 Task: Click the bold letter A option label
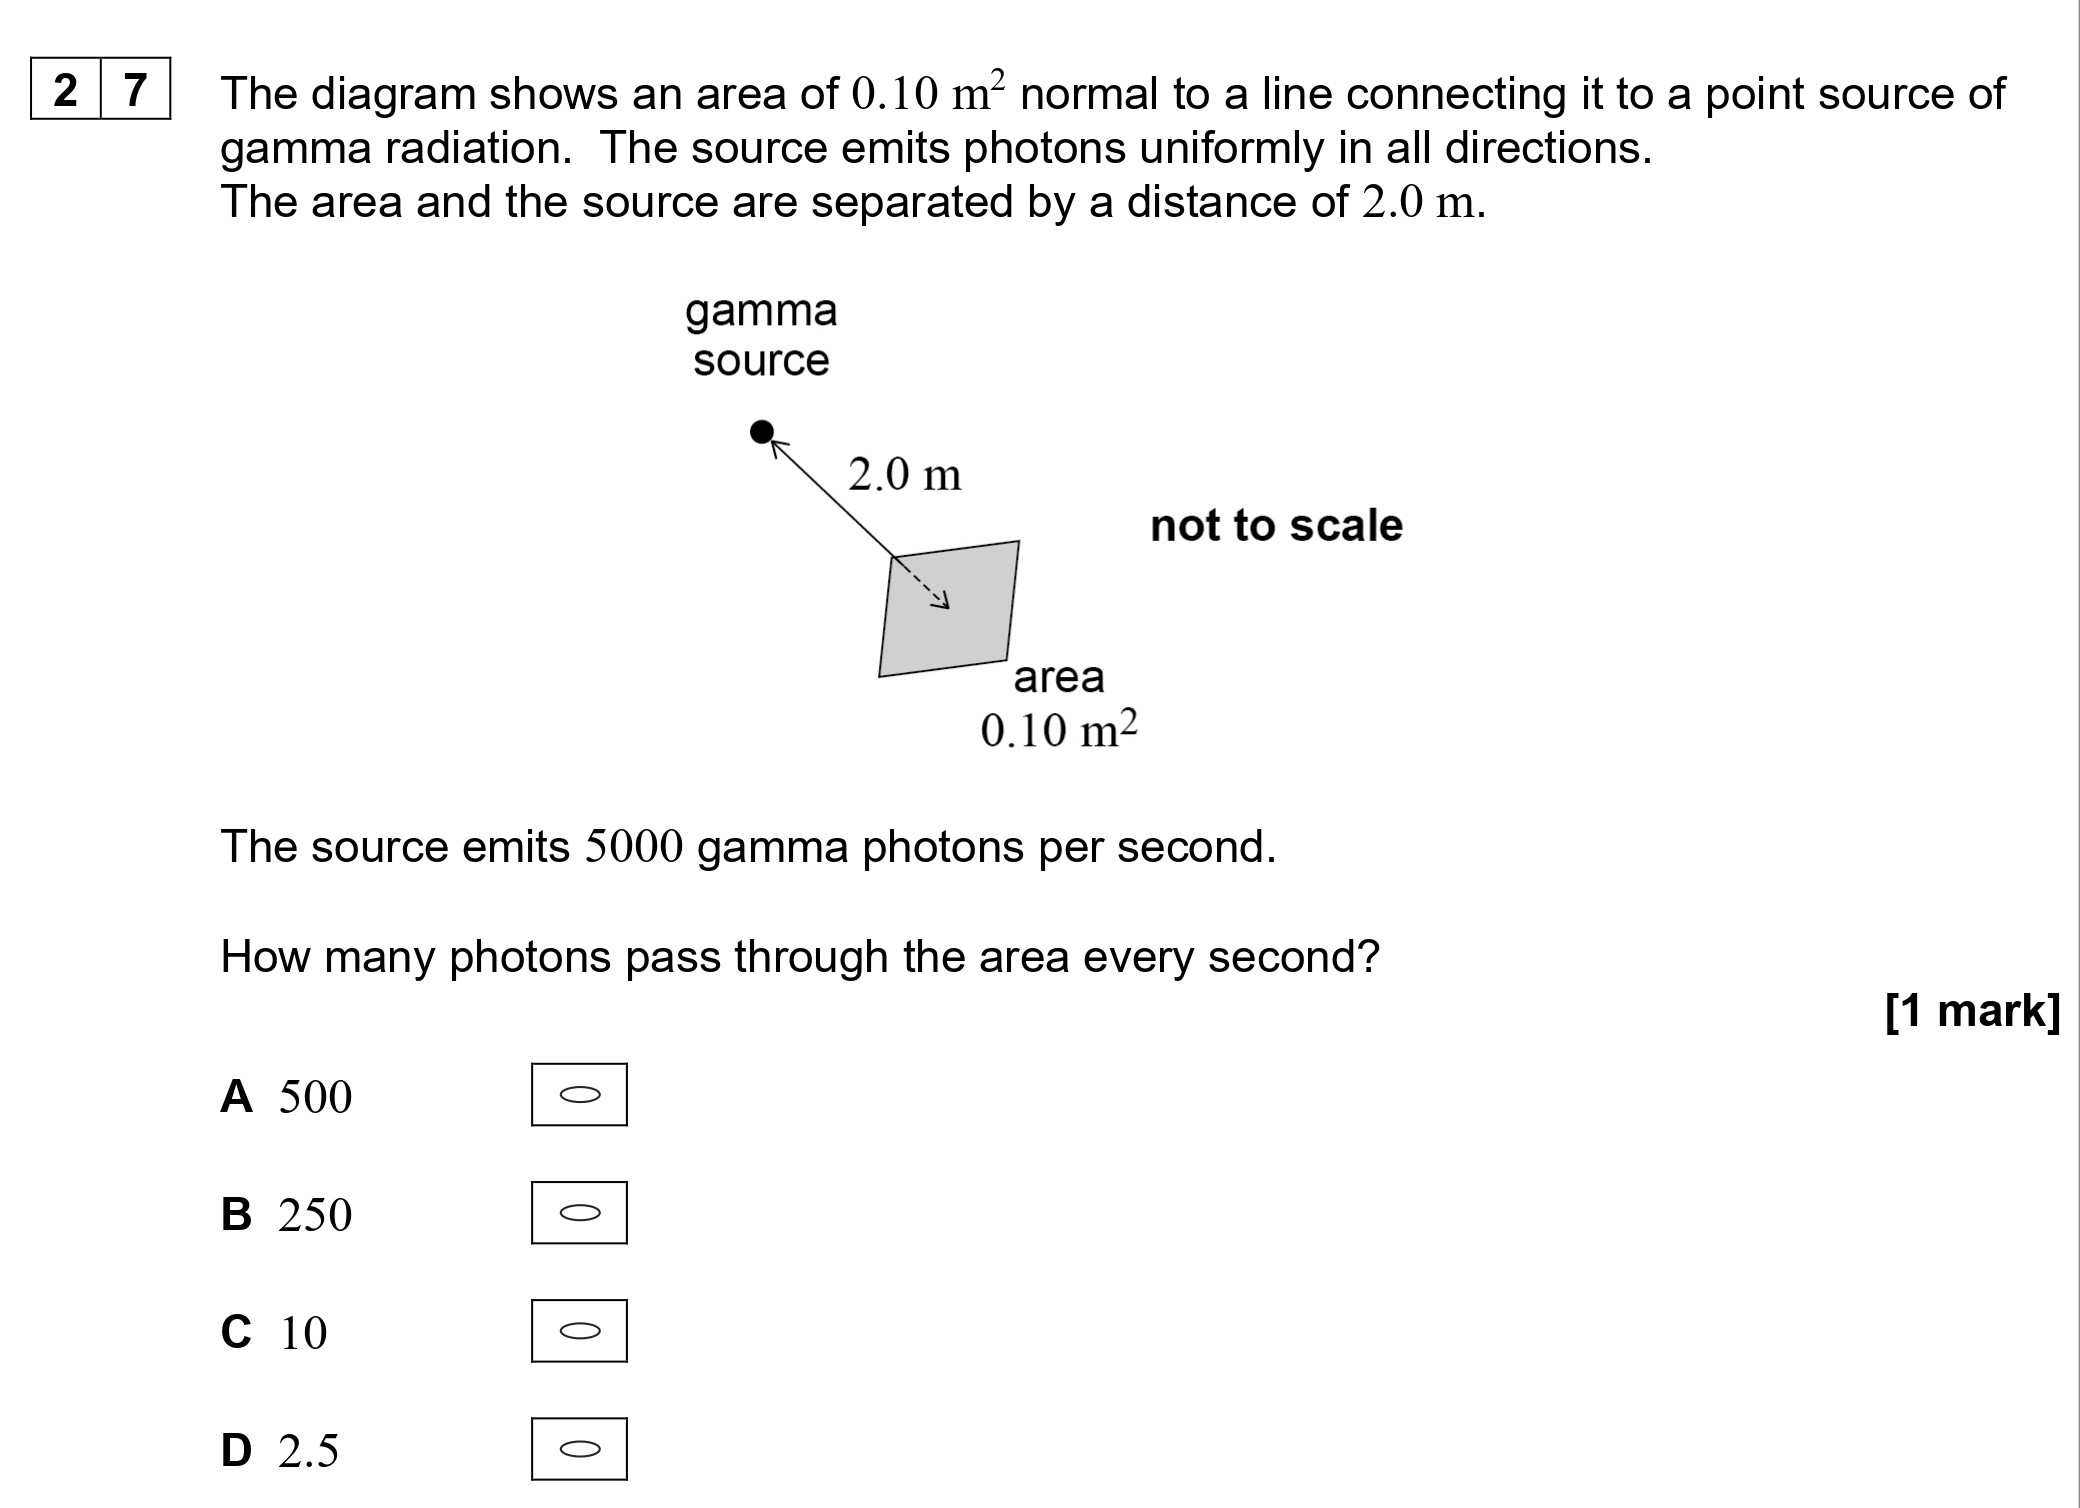pyautogui.click(x=237, y=1096)
